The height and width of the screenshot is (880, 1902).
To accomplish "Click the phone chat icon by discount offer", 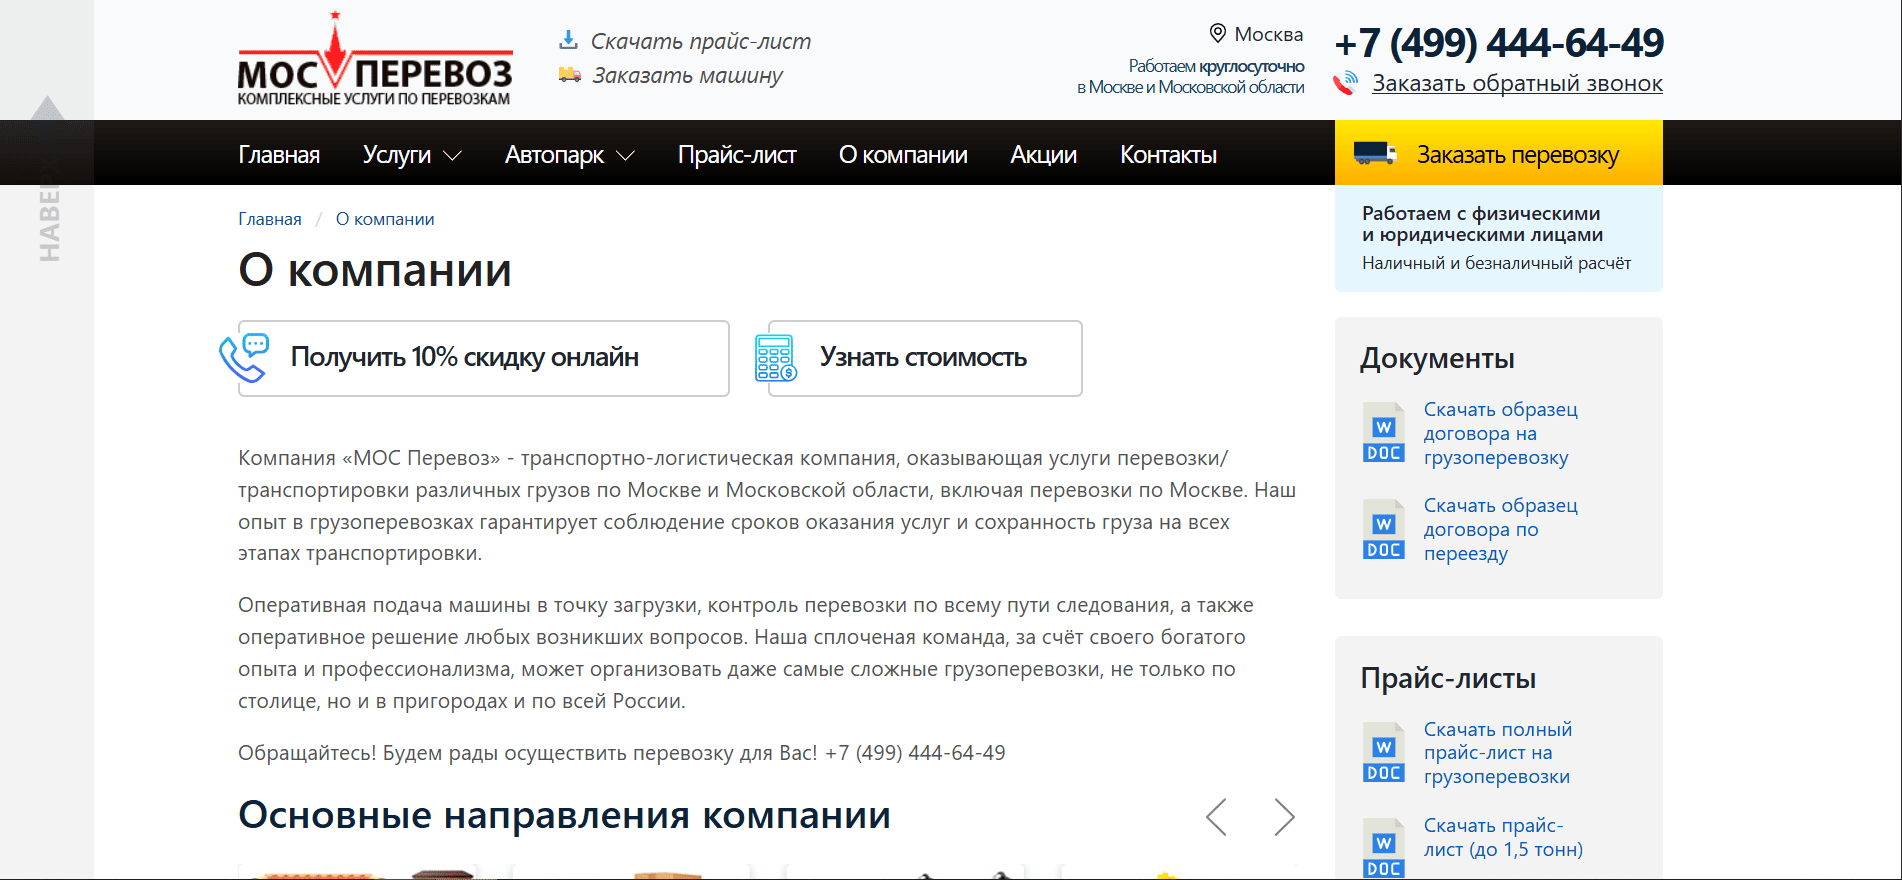I will [244, 358].
